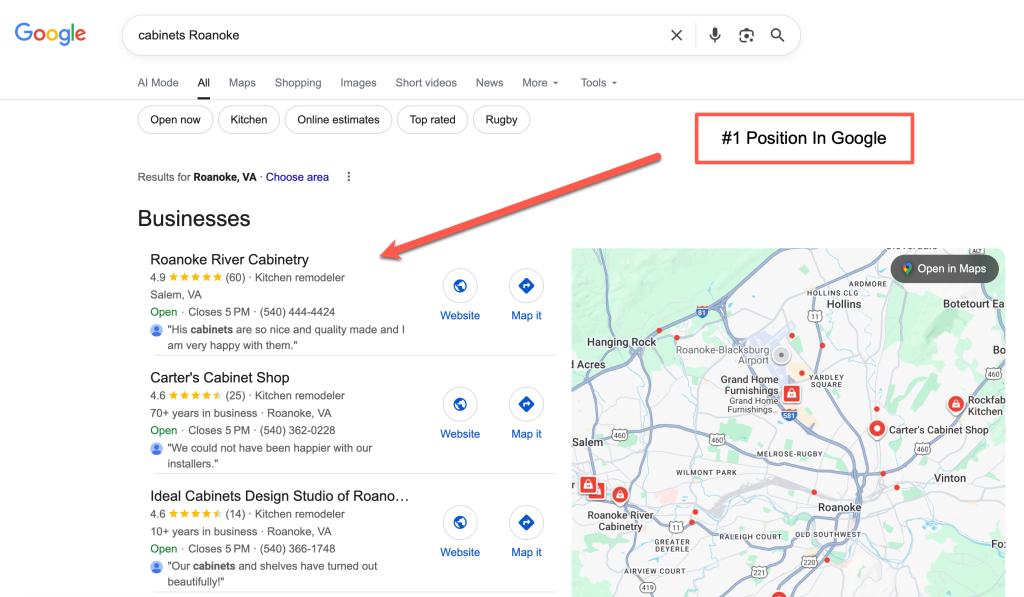Expand the Tools dropdown
This screenshot has width=1024, height=597.
coord(599,83)
